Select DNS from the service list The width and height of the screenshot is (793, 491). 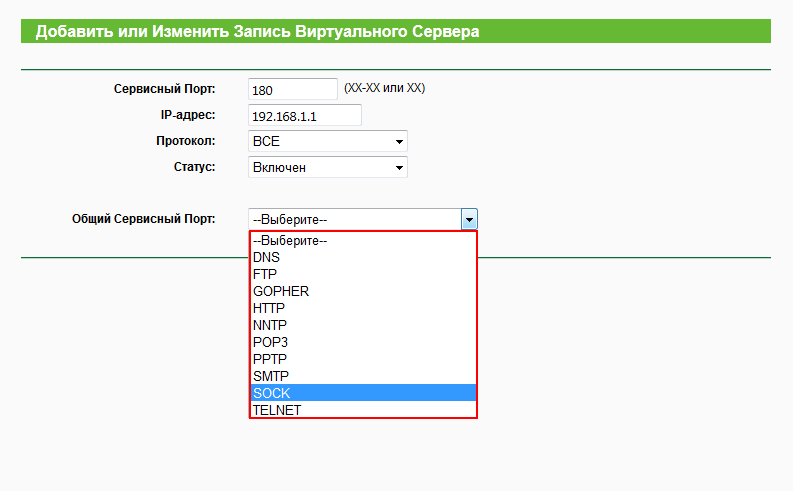(x=363, y=257)
